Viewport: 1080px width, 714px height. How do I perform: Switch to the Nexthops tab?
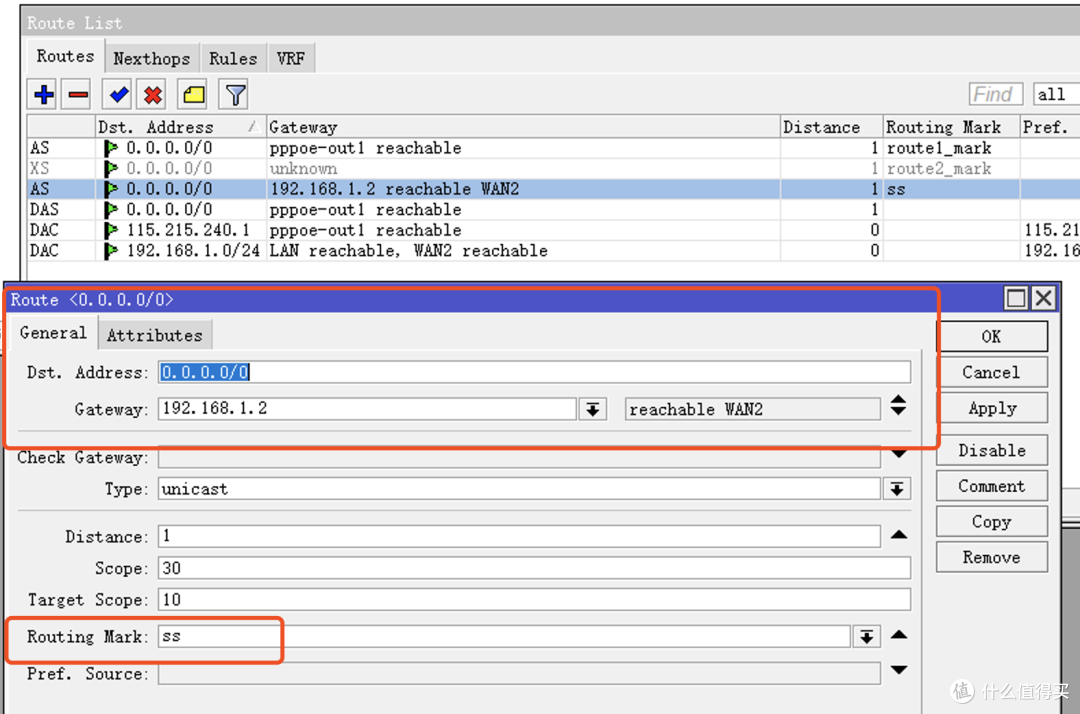coord(152,58)
